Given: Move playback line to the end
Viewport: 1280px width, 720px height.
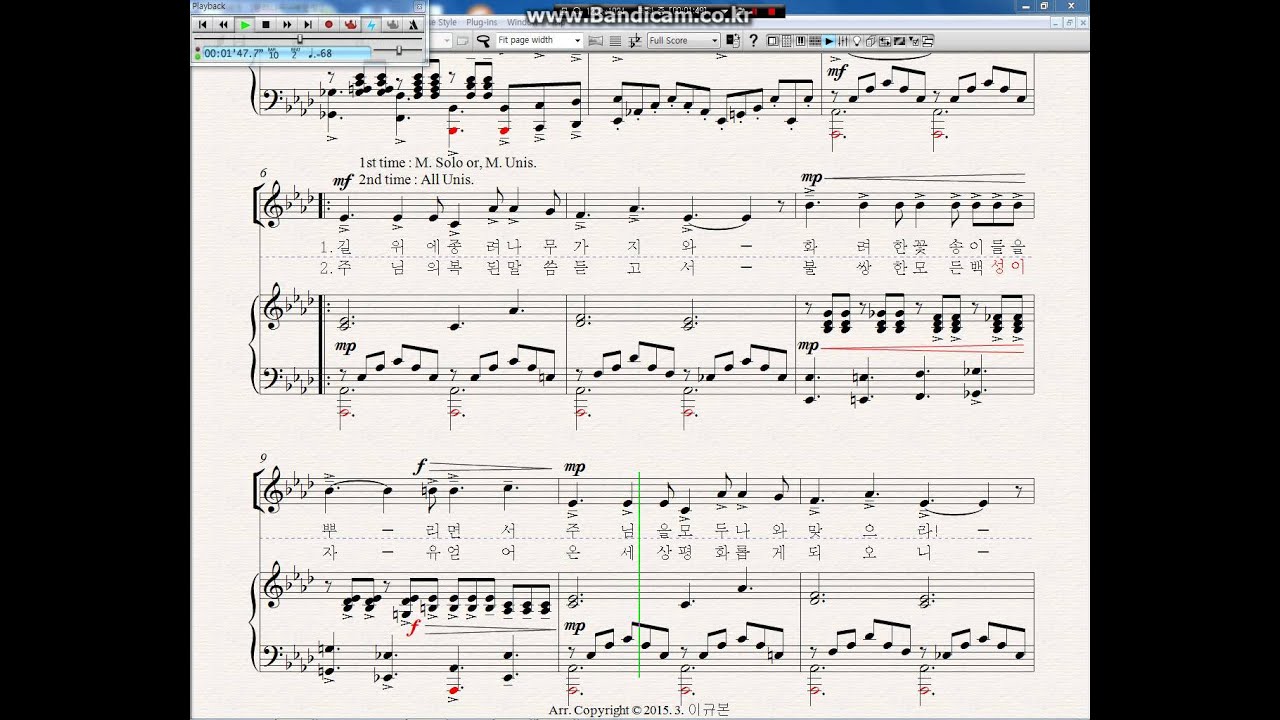Looking at the screenshot, I should [308, 24].
